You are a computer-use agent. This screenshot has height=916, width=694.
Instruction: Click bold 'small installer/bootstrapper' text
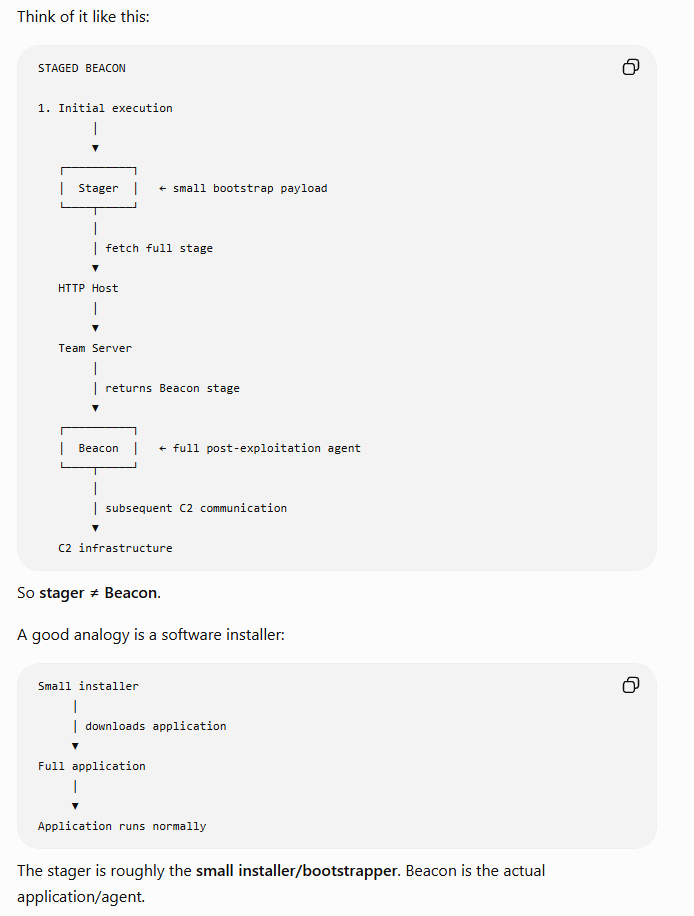pos(297,871)
